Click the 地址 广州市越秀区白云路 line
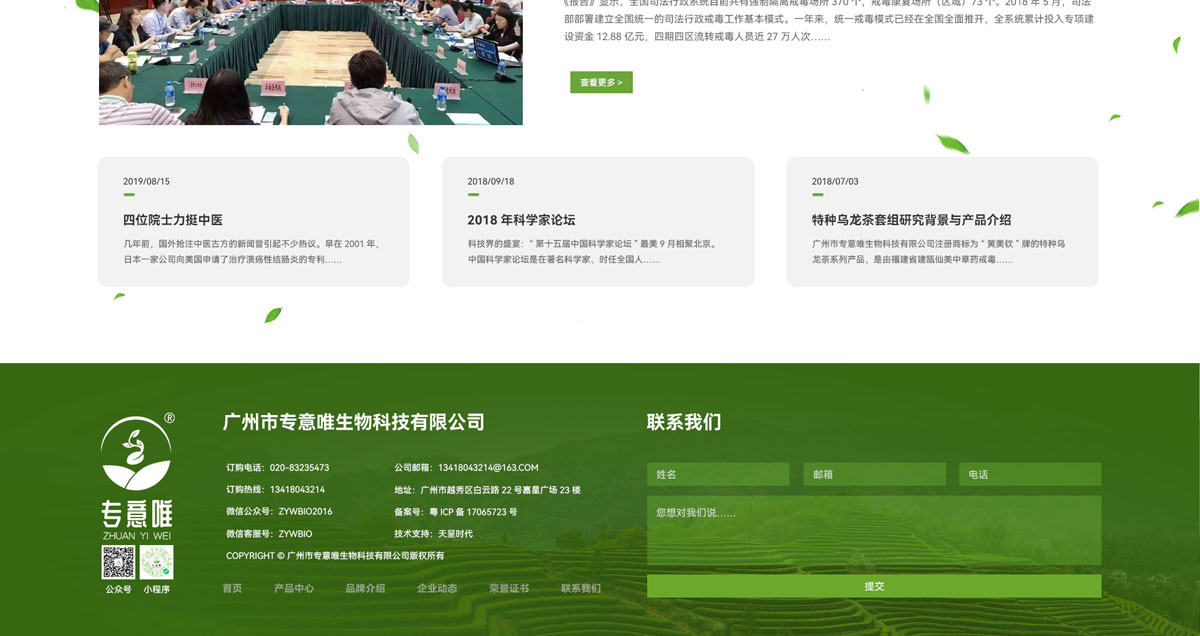The height and width of the screenshot is (636, 1200). point(488,490)
